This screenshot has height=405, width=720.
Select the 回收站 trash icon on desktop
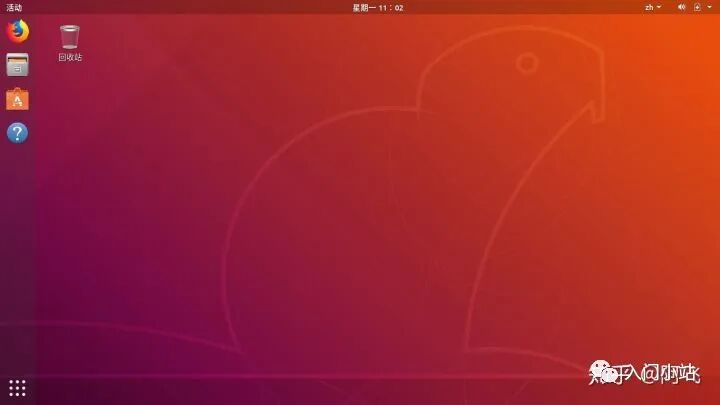[x=70, y=43]
